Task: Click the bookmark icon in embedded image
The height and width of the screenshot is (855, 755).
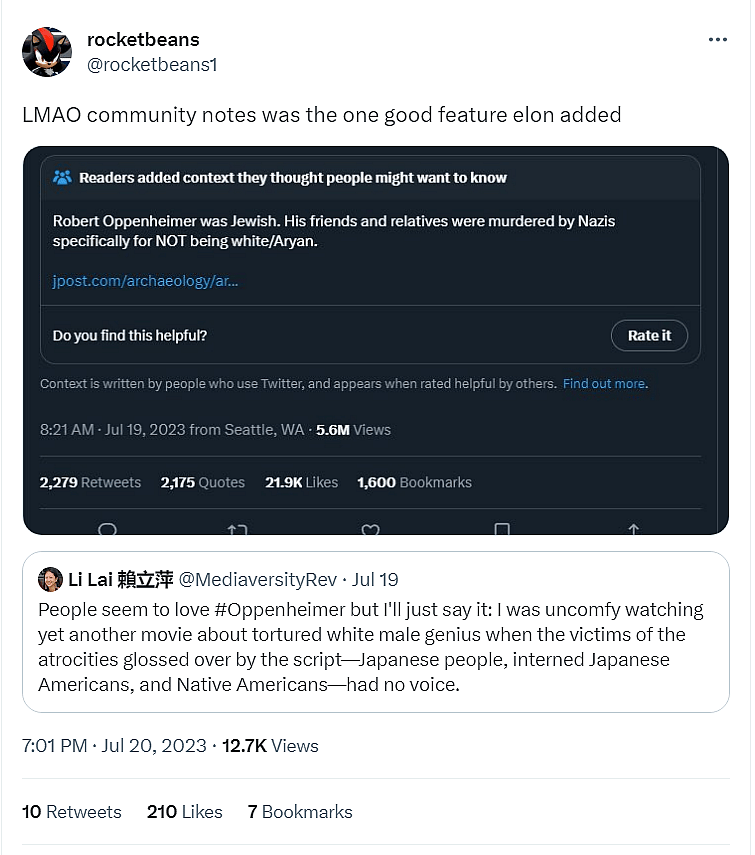Action: (502, 528)
